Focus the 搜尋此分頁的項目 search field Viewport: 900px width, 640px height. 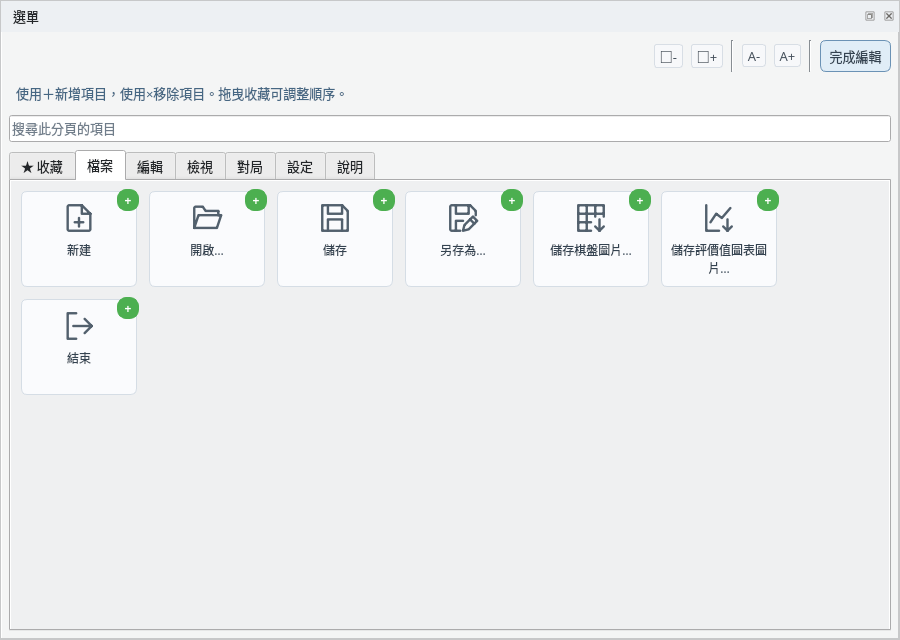[450, 129]
